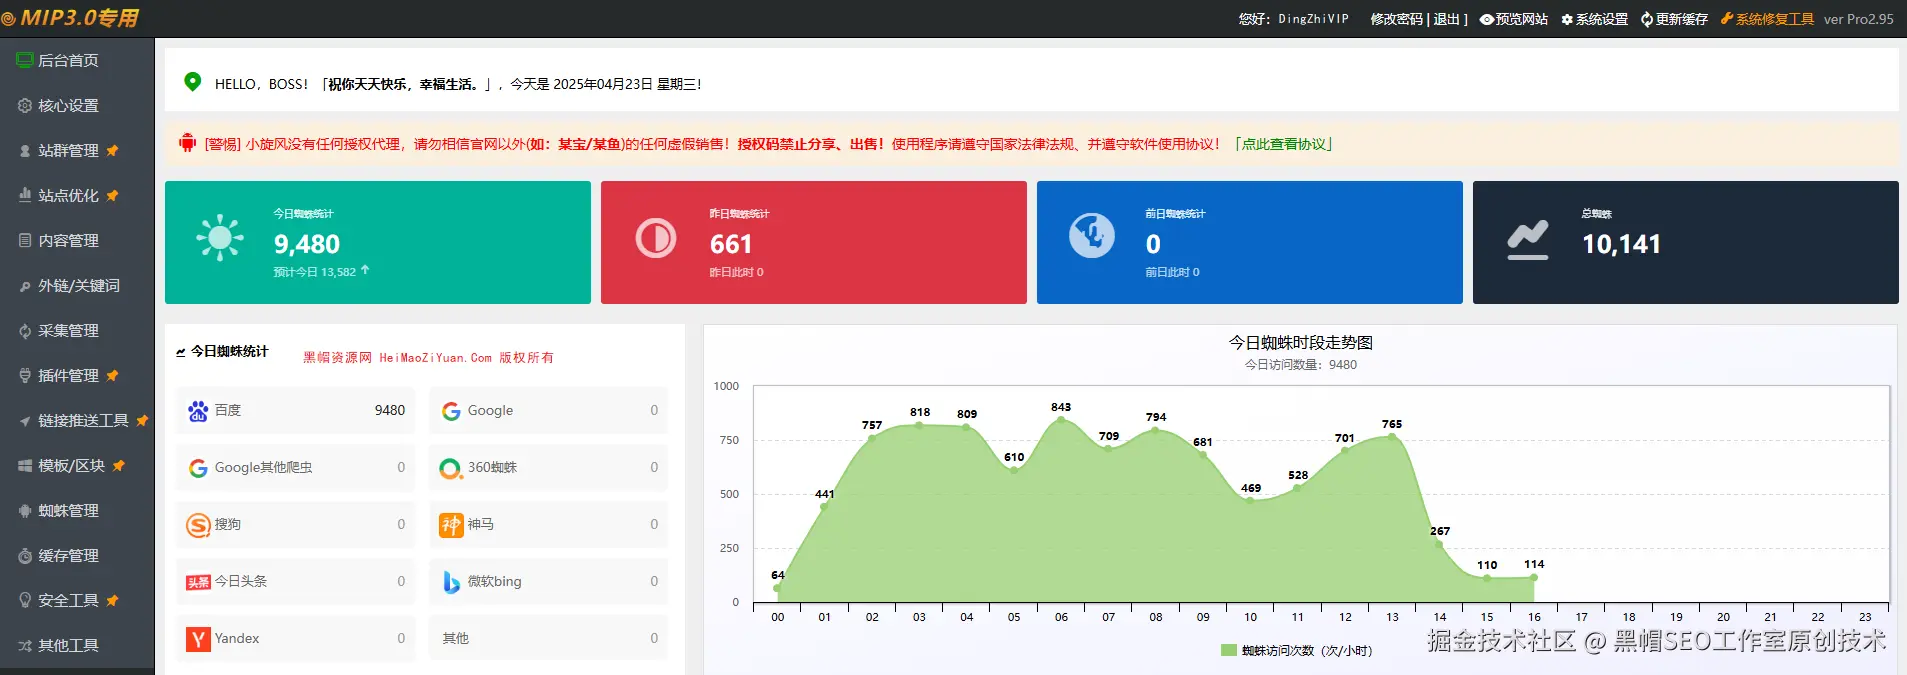Click the 今日蜘蛛时段走势图 chart title

(x=1300, y=342)
